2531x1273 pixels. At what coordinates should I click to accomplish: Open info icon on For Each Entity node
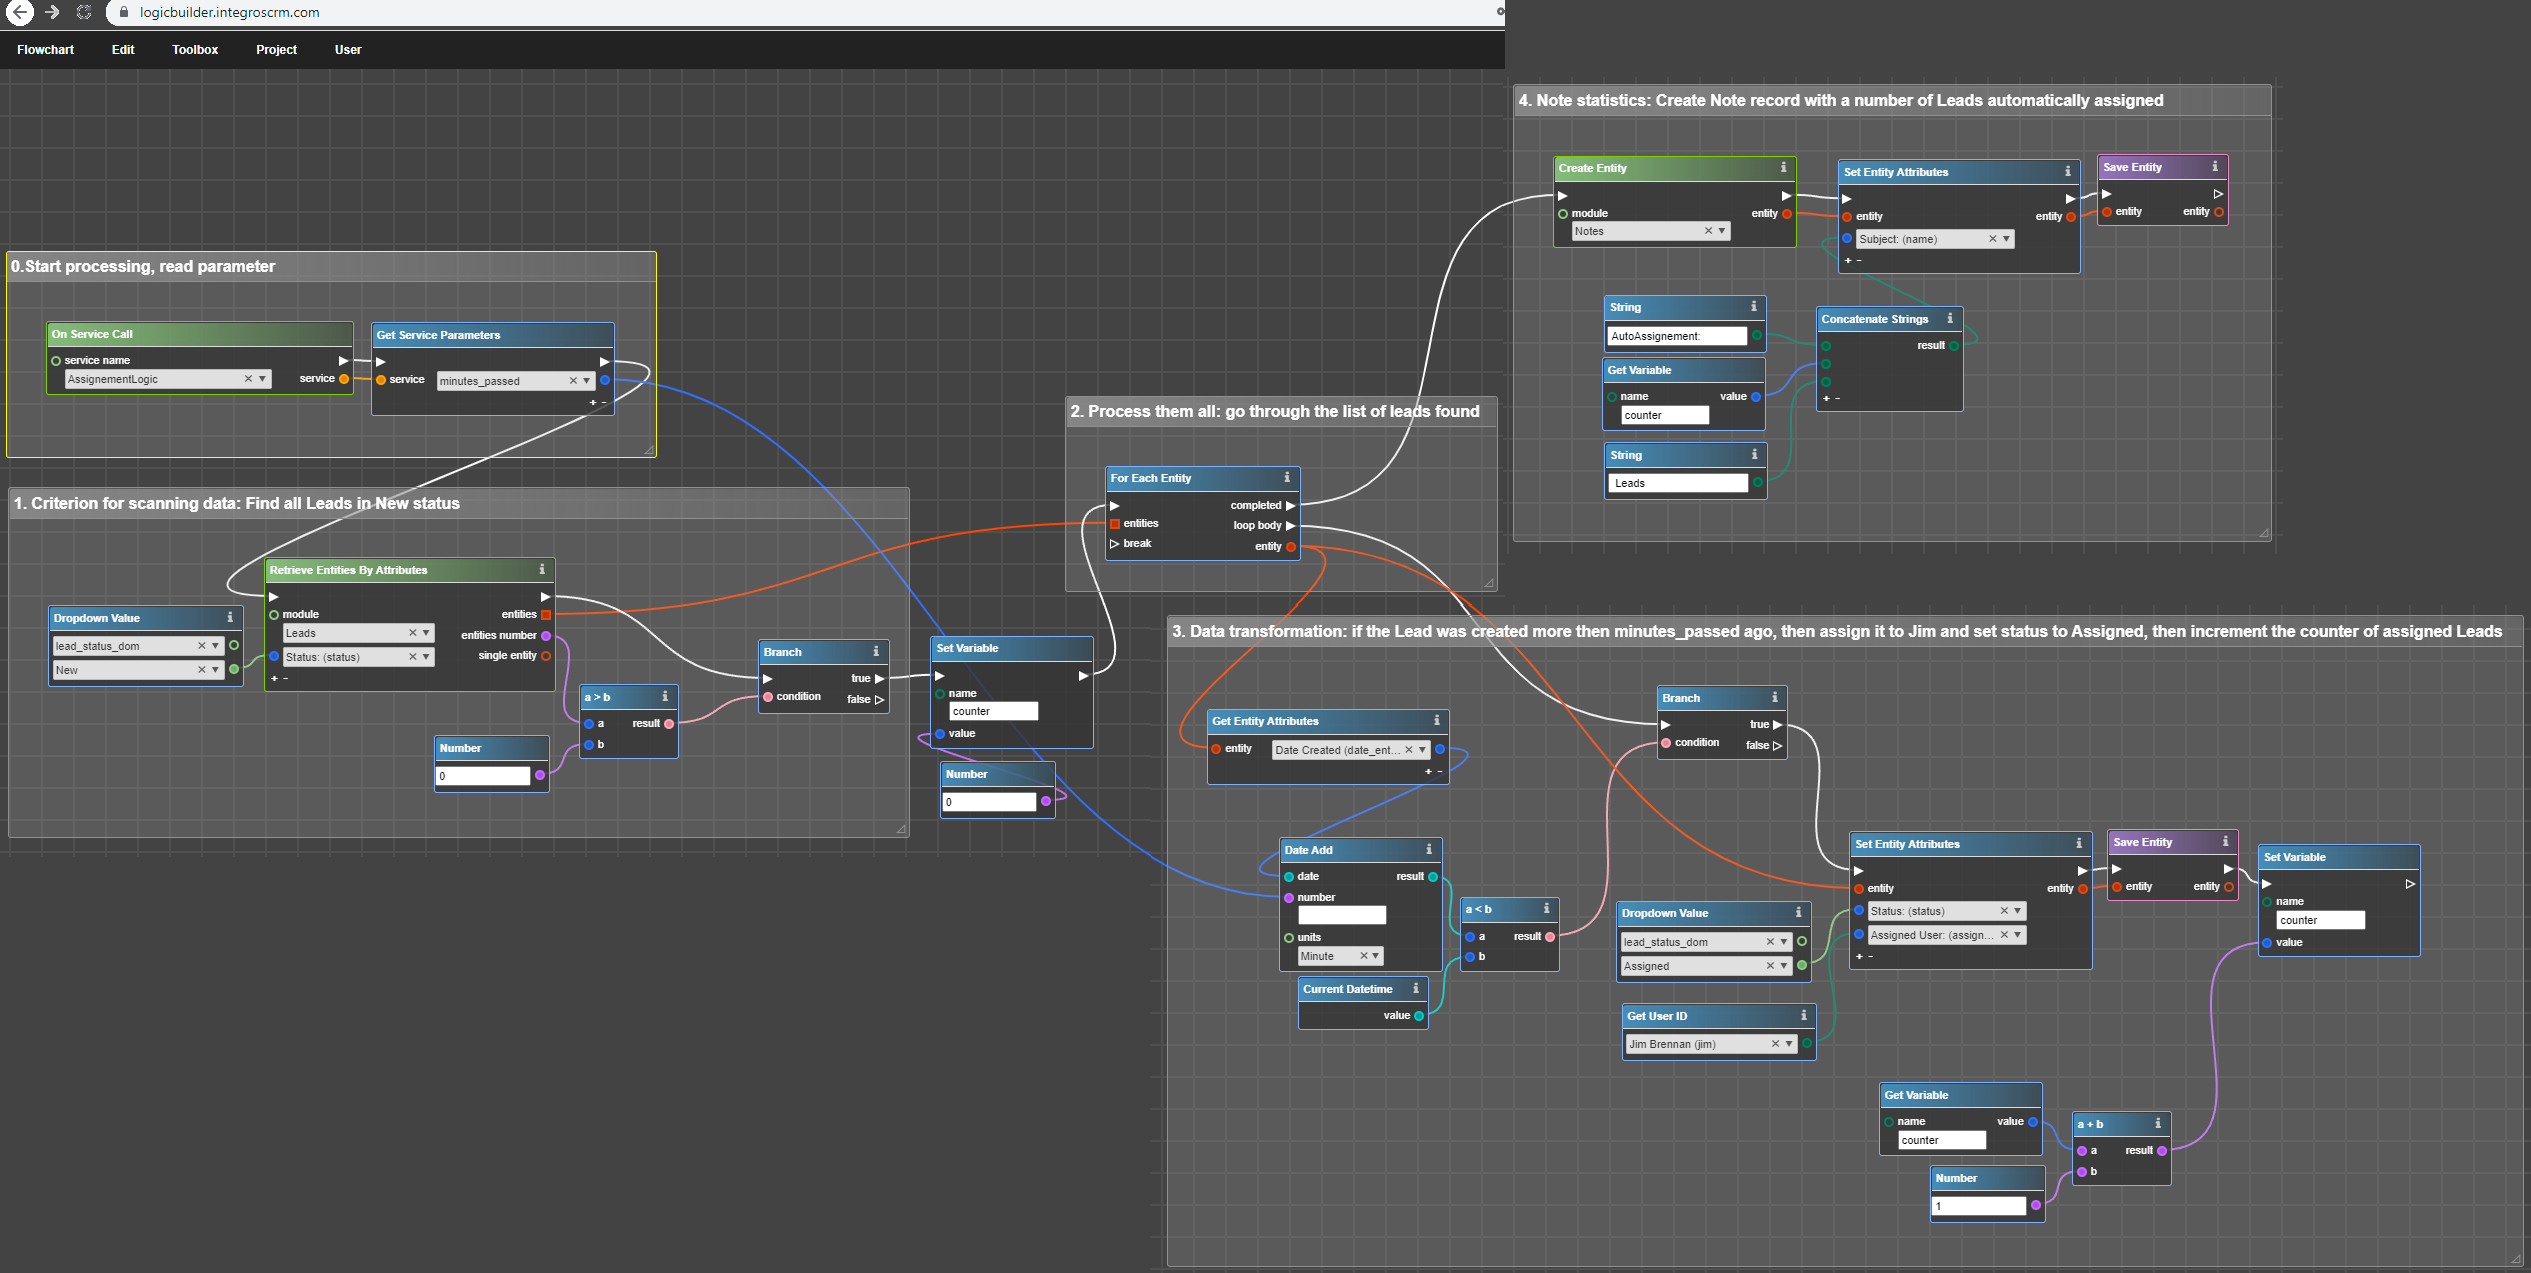(1287, 478)
